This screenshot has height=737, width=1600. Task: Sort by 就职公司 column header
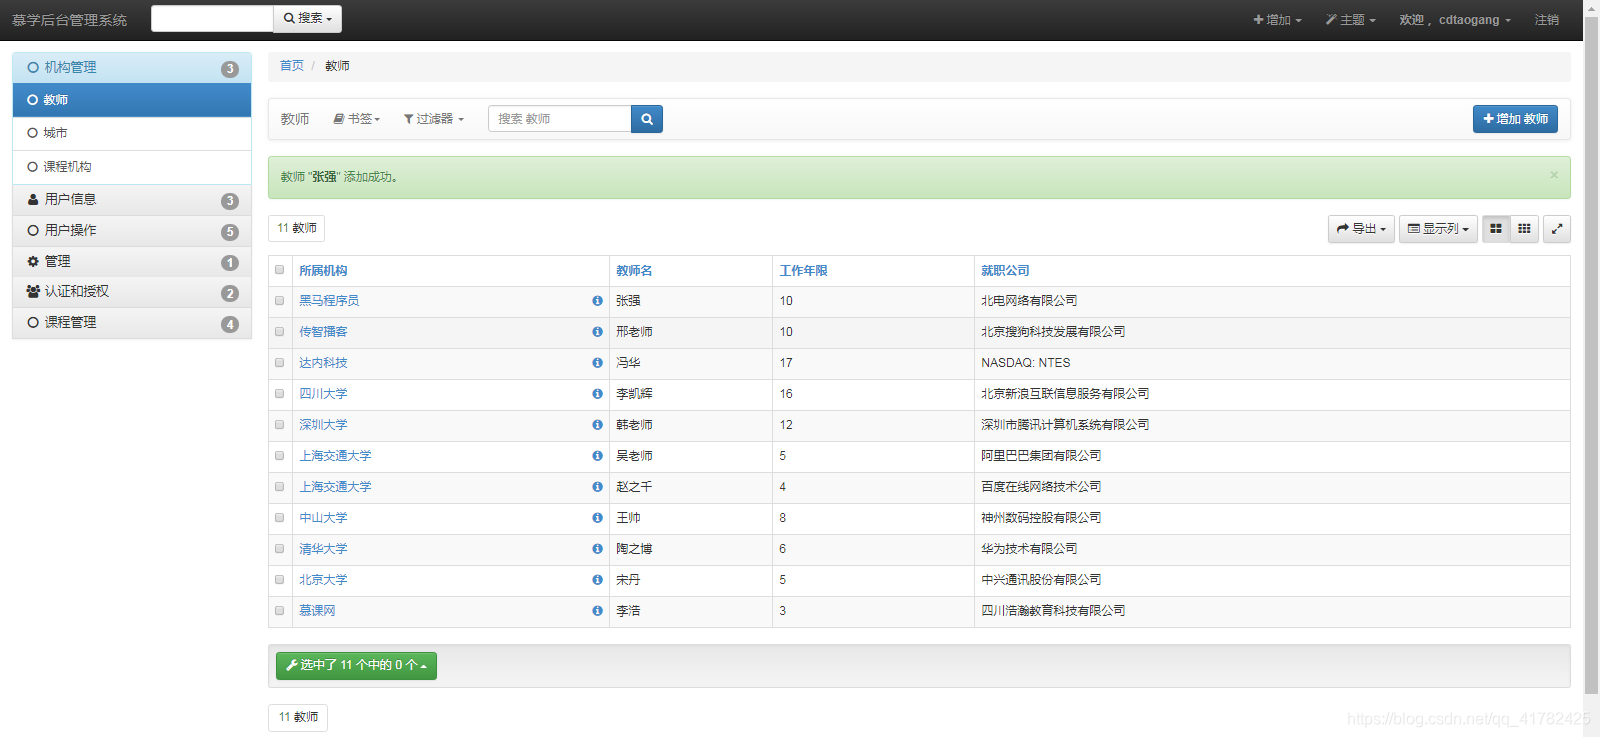click(1005, 271)
